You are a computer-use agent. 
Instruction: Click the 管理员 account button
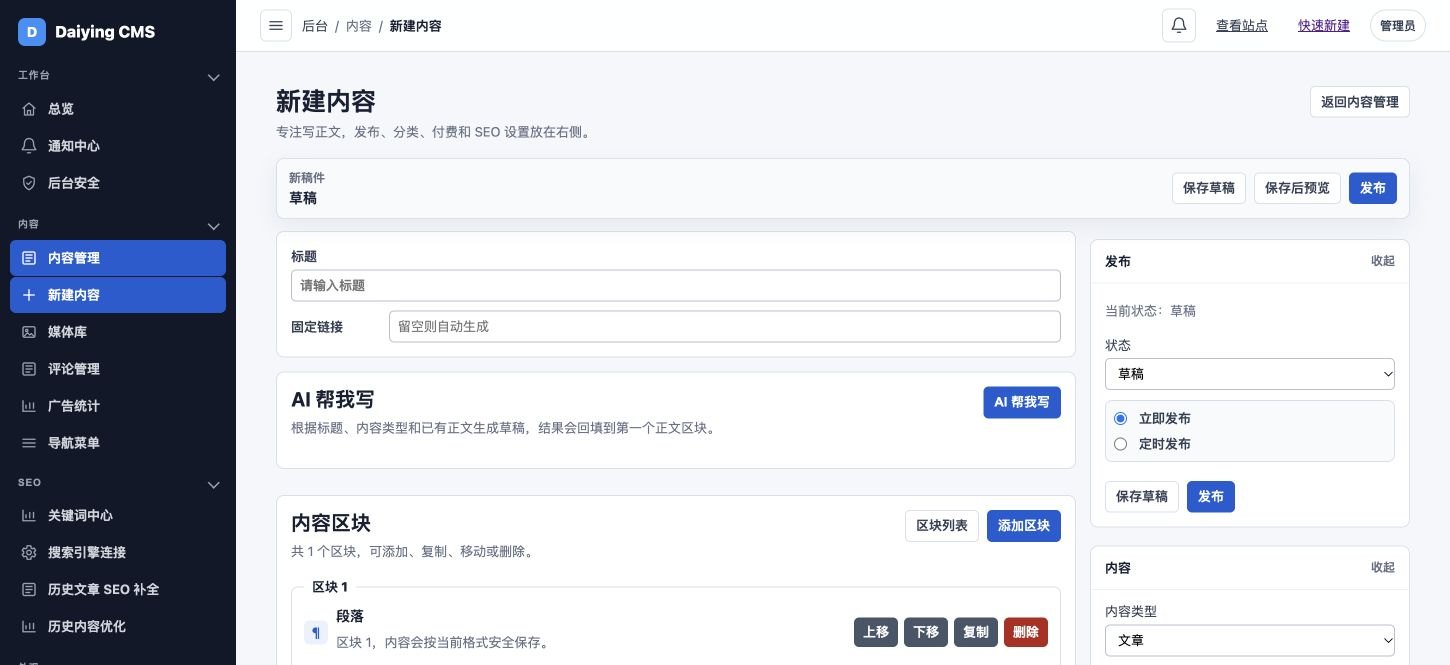[x=1397, y=26]
